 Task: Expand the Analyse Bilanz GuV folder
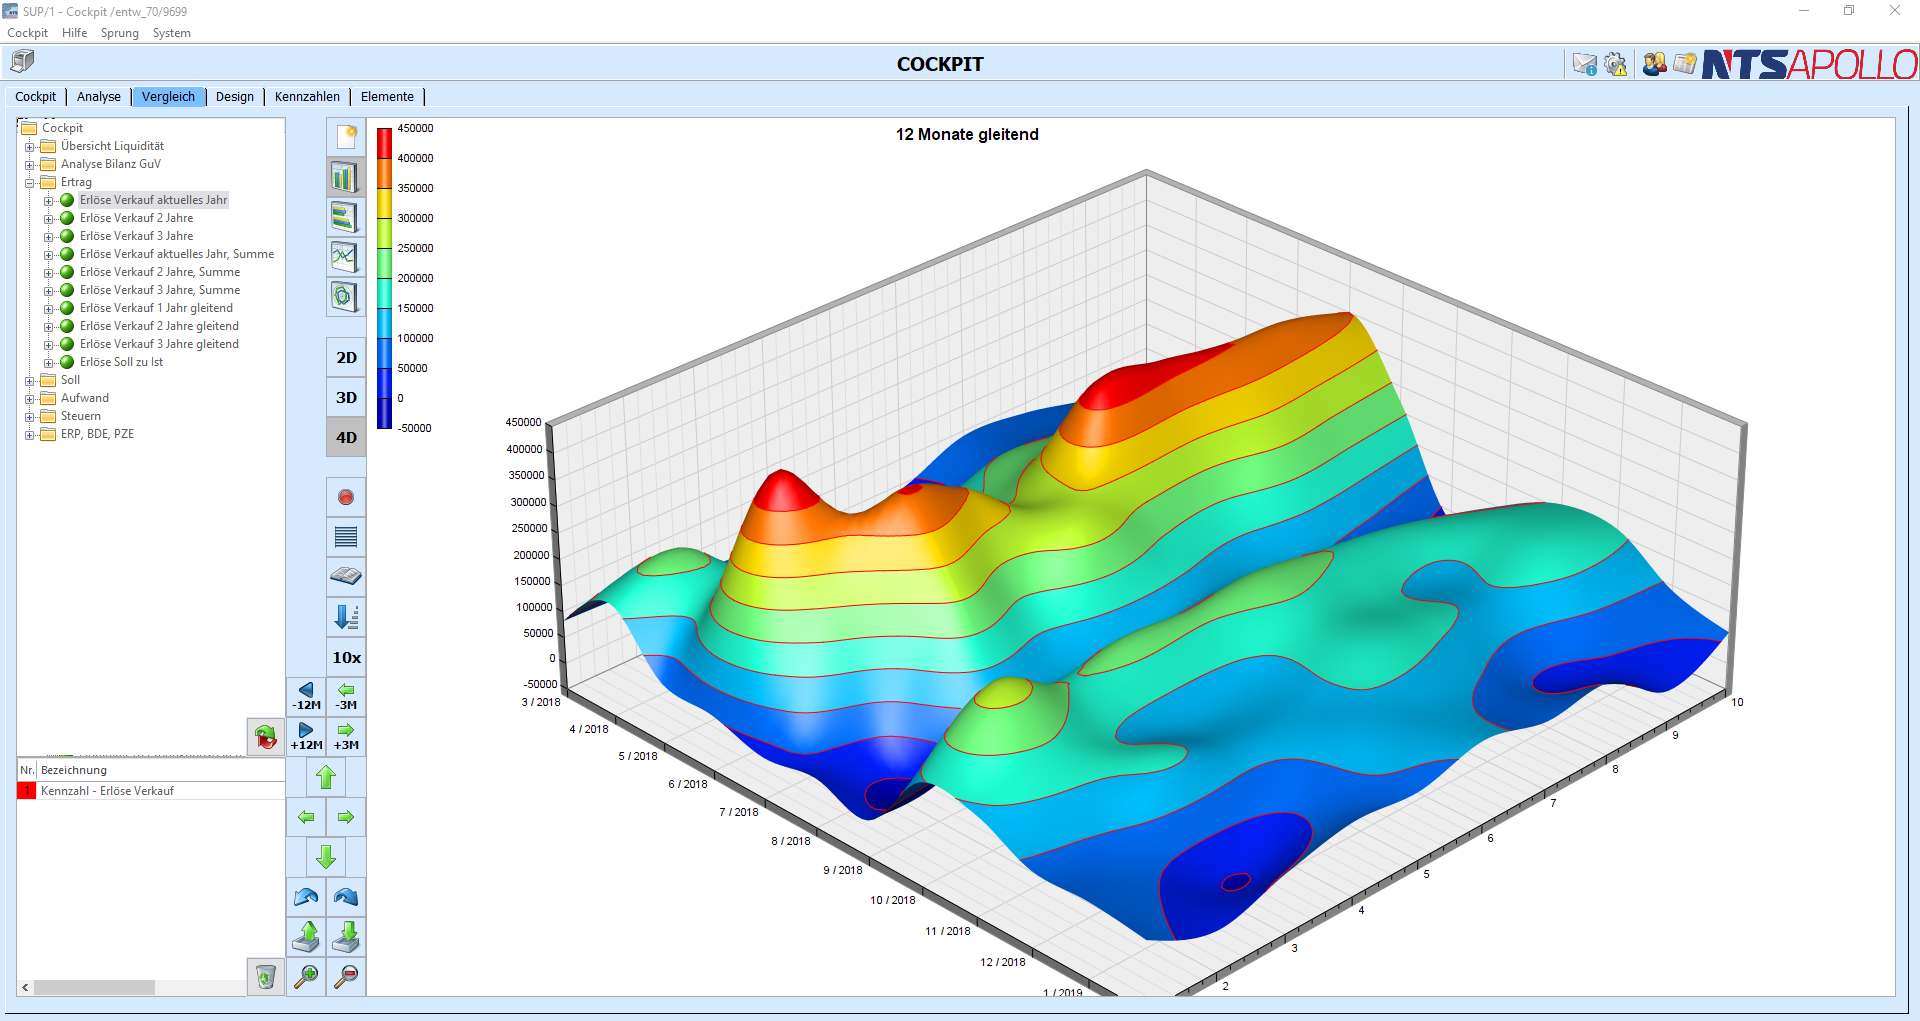[30, 165]
